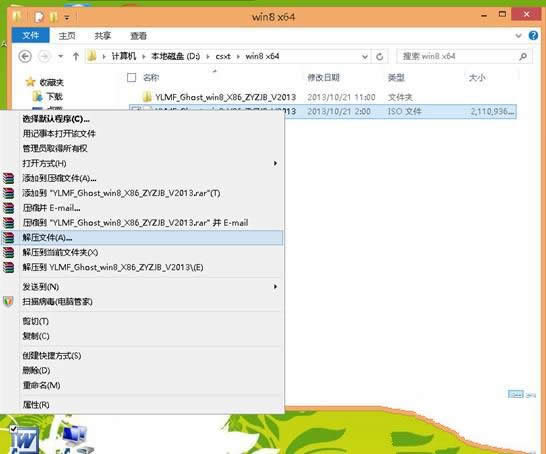The width and height of the screenshot is (546, 454).
Task: Expand the arrow beside 打开方式(H)
Action: click(275, 163)
